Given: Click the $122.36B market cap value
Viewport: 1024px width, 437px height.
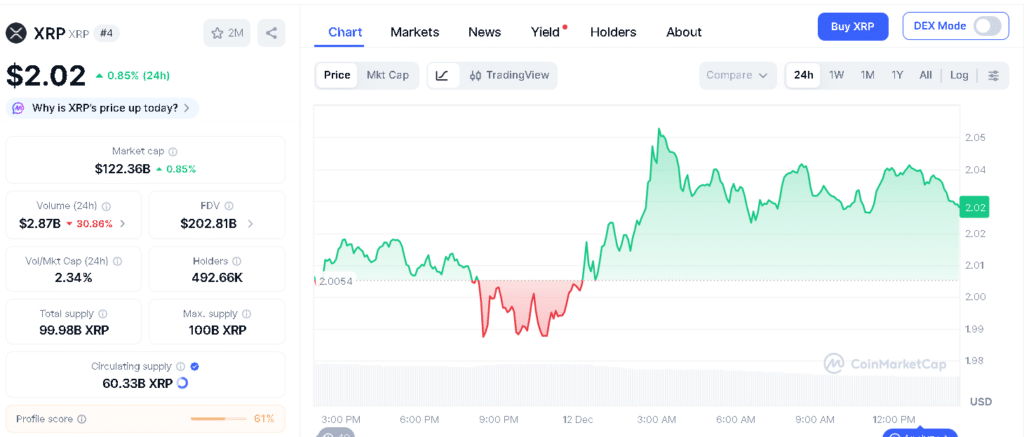Looking at the screenshot, I should tap(122, 169).
